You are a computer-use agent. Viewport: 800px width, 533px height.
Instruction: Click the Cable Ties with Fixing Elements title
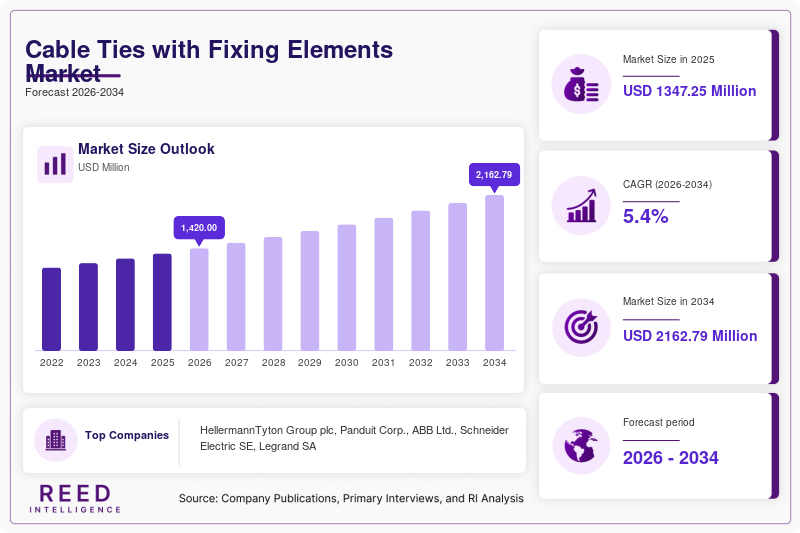209,62
